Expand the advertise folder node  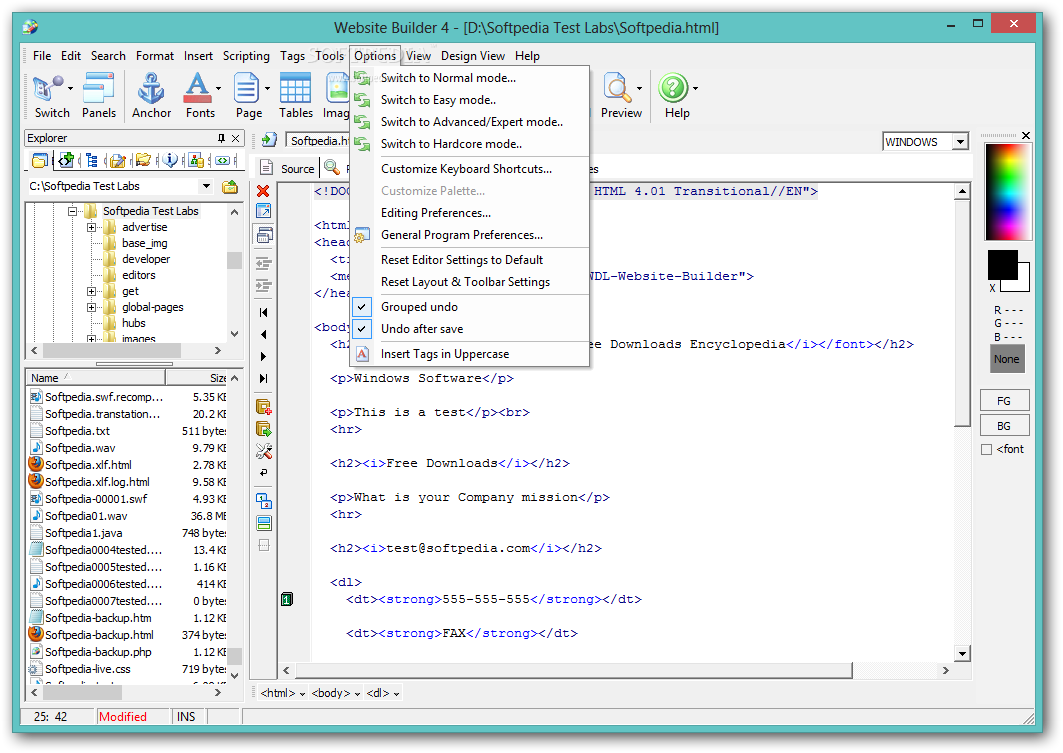click(x=92, y=228)
